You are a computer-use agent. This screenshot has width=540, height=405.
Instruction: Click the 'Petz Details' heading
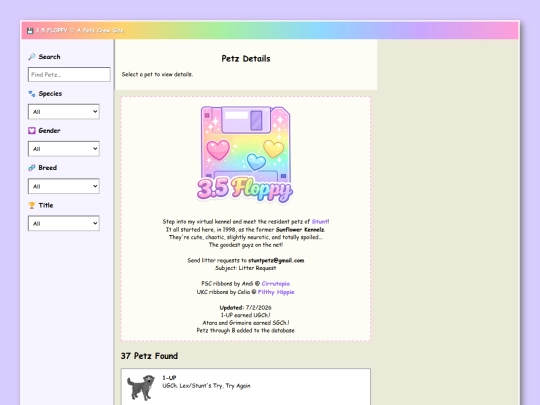click(246, 59)
